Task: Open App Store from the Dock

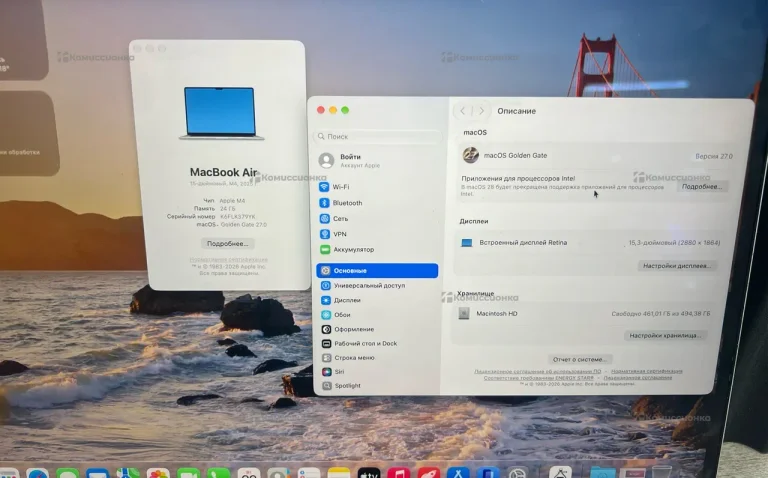Action: pyautogui.click(x=458, y=473)
